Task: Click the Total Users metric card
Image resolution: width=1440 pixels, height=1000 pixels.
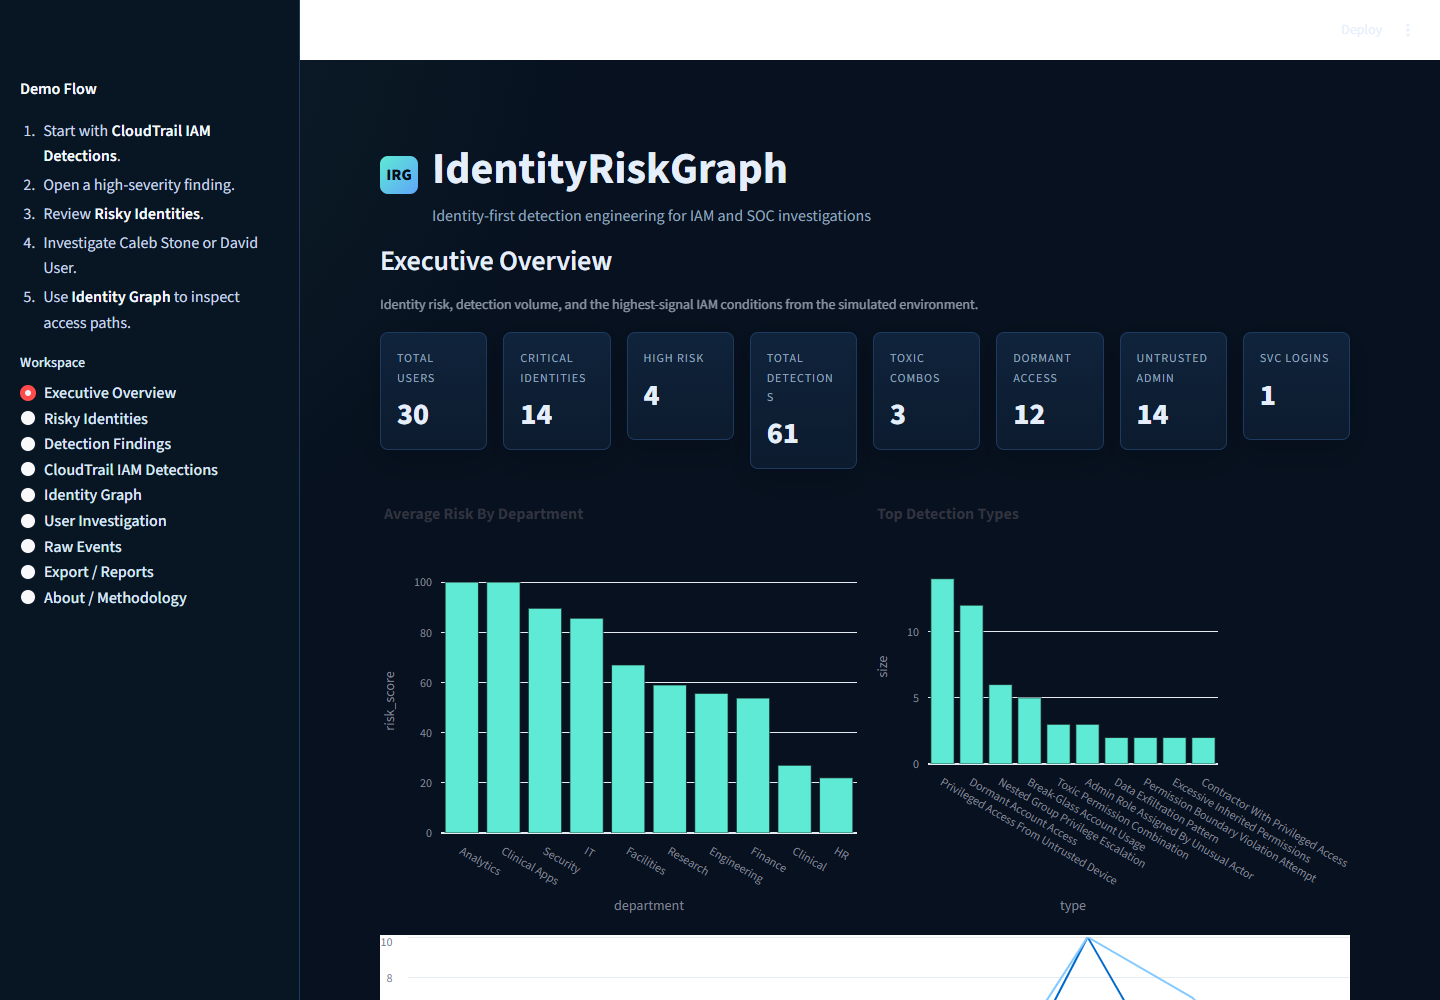Action: (433, 391)
